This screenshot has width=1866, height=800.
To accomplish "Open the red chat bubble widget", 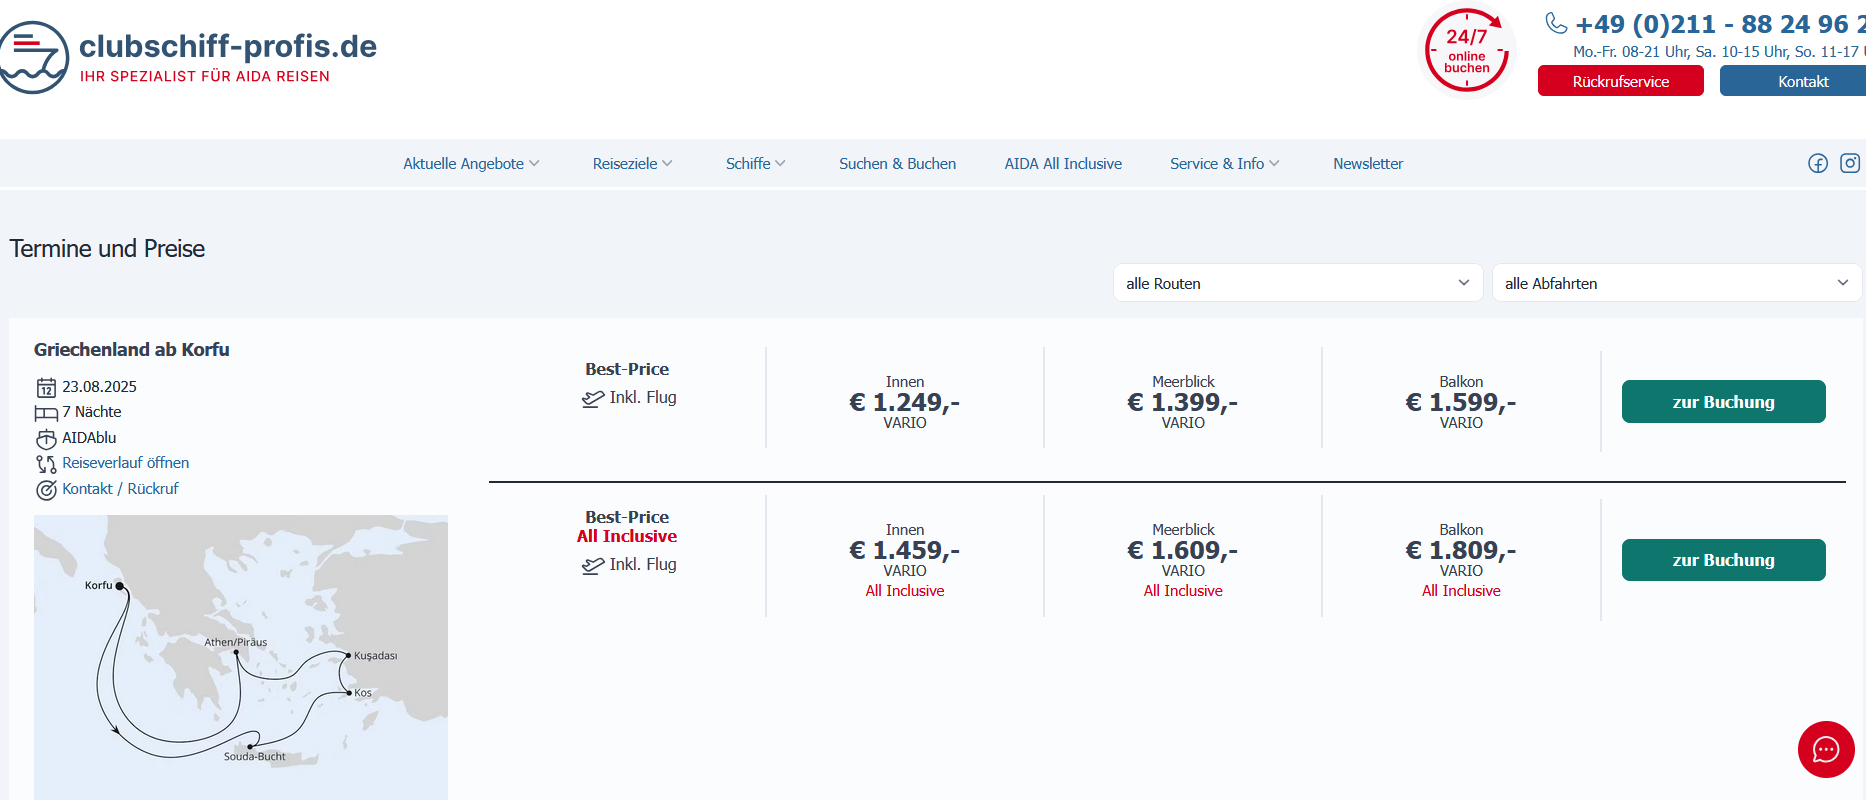I will point(1825,749).
